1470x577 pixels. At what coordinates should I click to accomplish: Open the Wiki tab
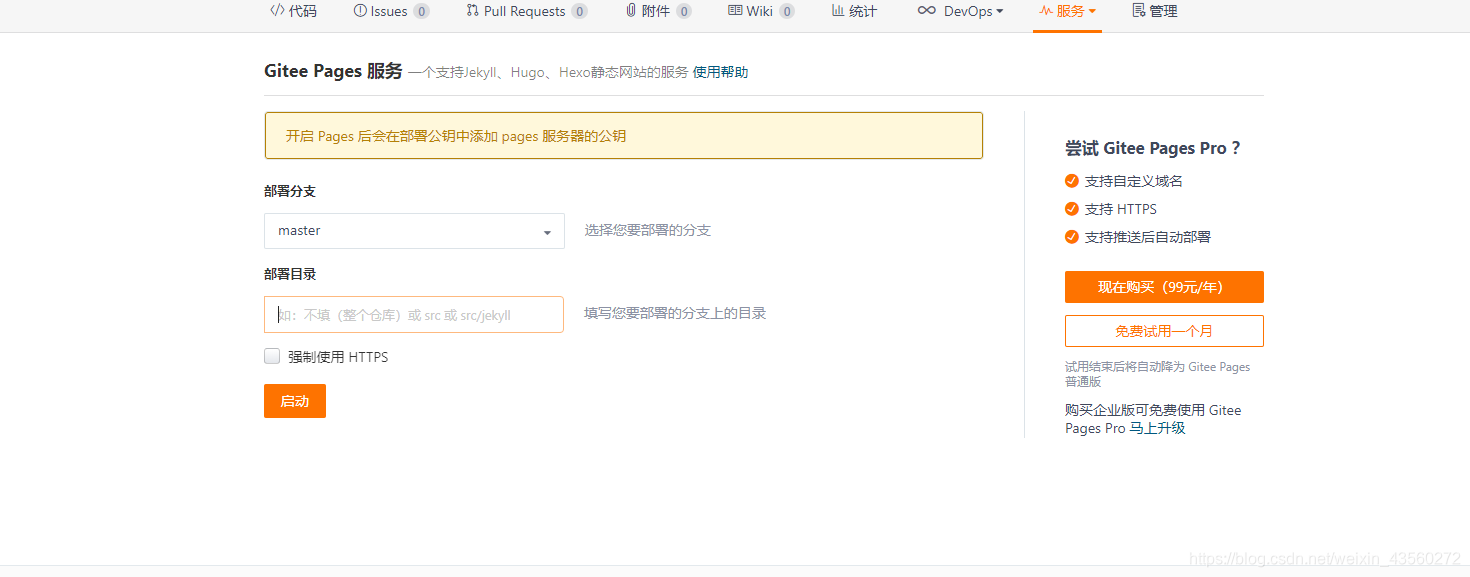761,11
